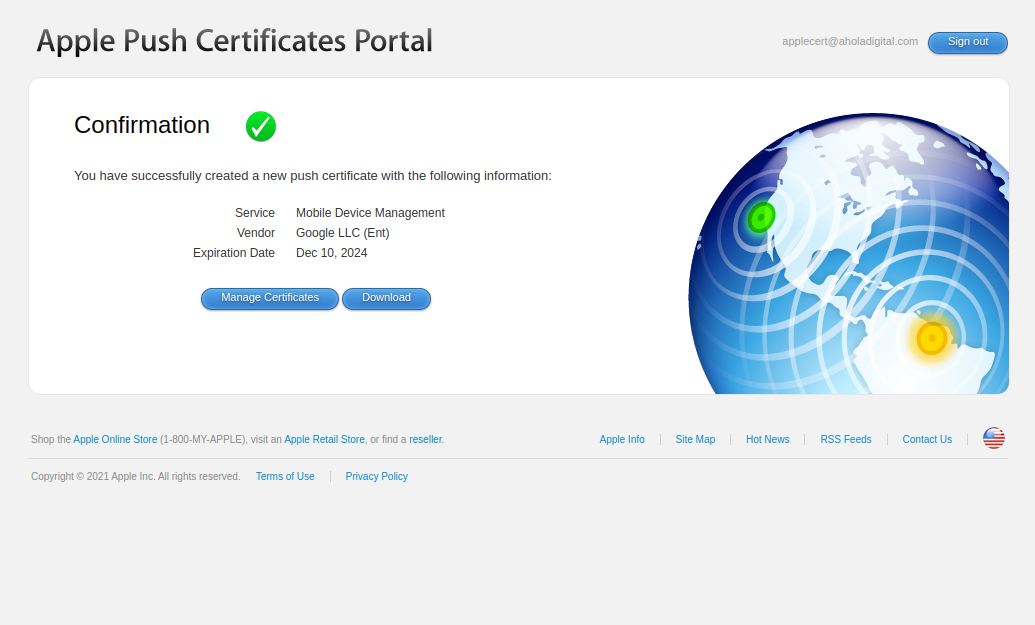Go to Site Map
The width and height of the screenshot is (1035, 625).
click(695, 440)
